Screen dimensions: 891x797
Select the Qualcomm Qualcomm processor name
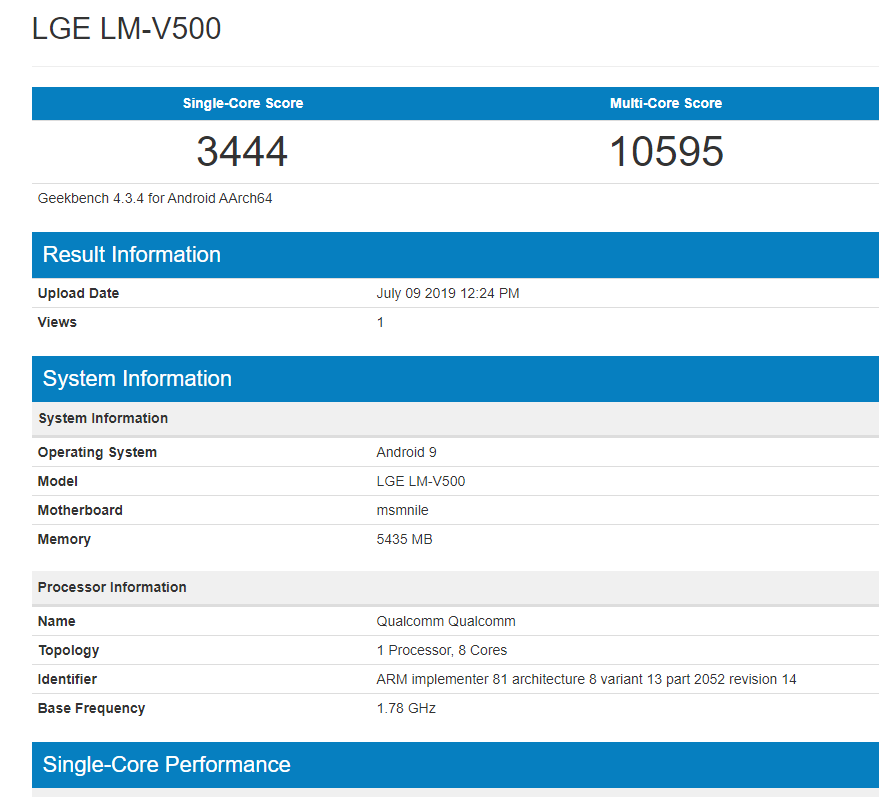[446, 621]
